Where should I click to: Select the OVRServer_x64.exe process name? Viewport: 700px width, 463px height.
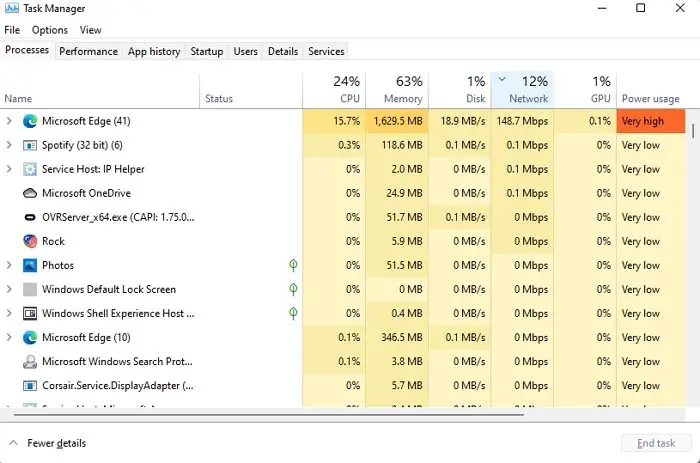click(x=118, y=217)
